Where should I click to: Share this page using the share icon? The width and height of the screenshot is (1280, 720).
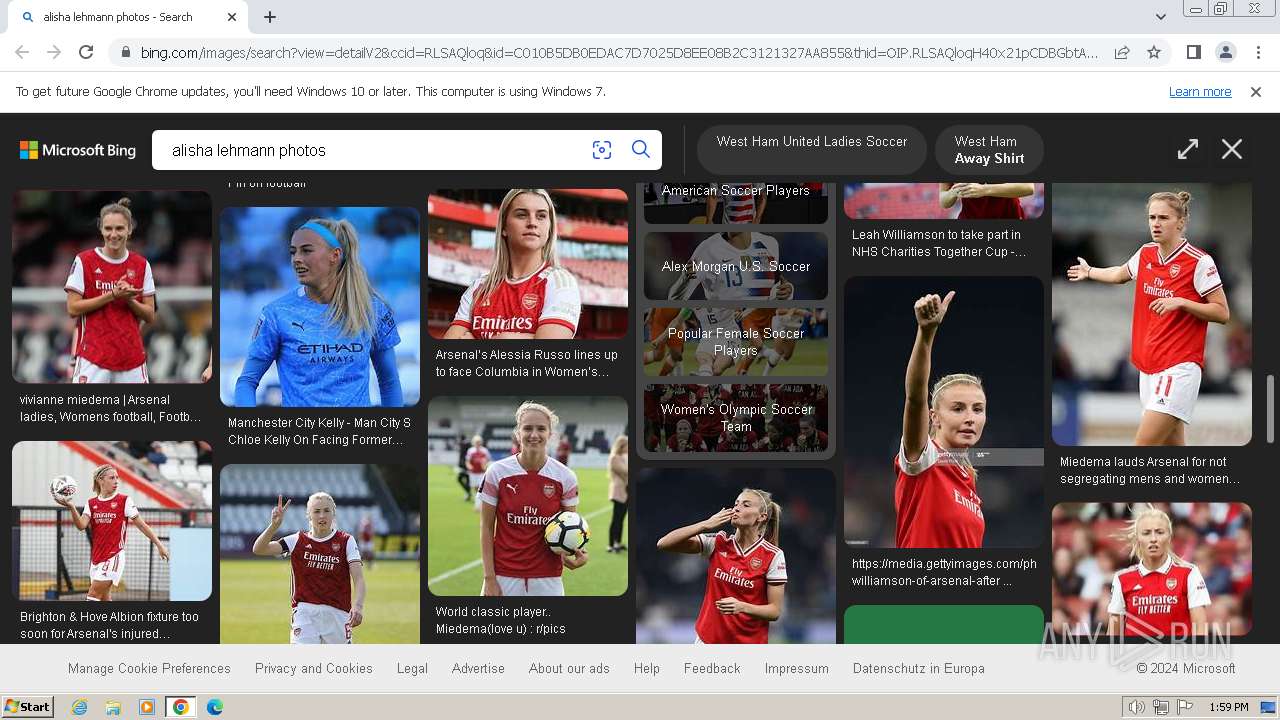tap(1122, 52)
